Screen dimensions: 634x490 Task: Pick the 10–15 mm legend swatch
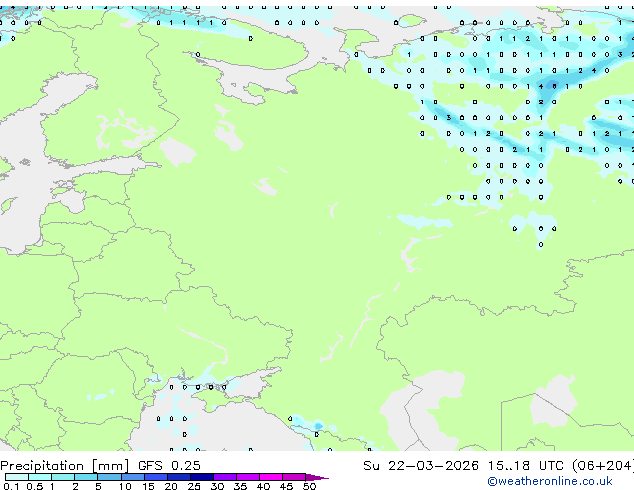tap(132, 477)
